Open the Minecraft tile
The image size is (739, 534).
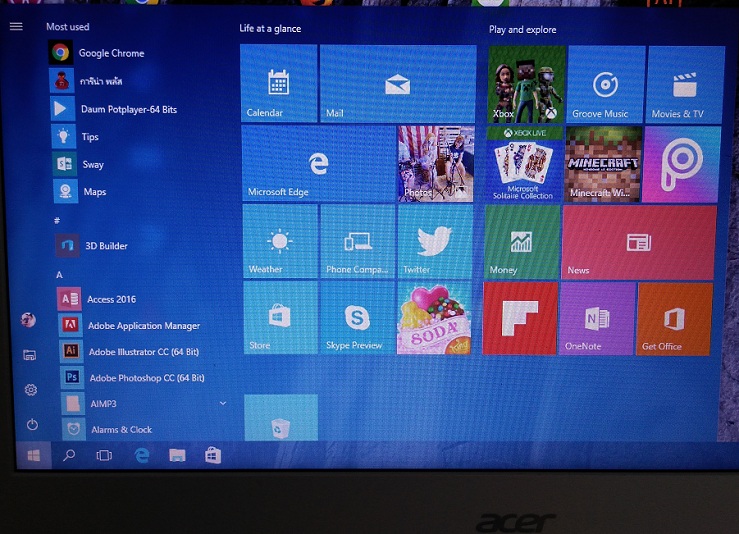coord(603,164)
